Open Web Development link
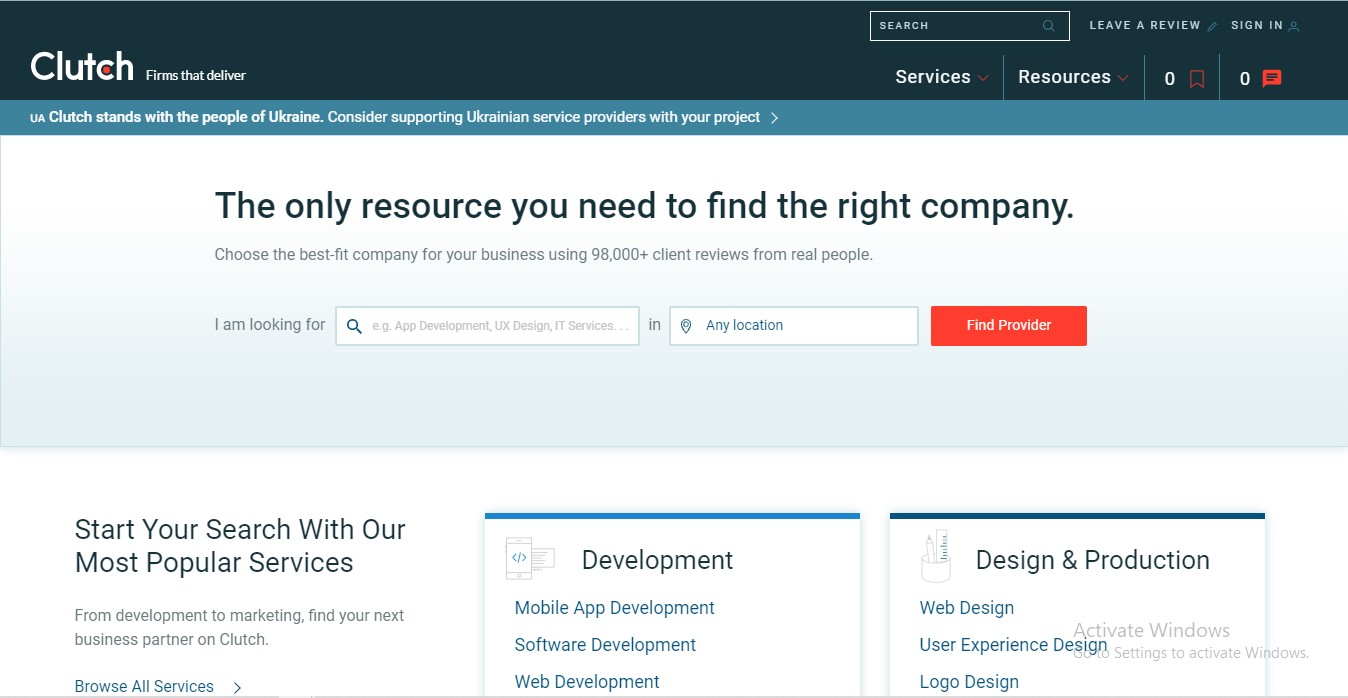1348x698 pixels. 587,682
